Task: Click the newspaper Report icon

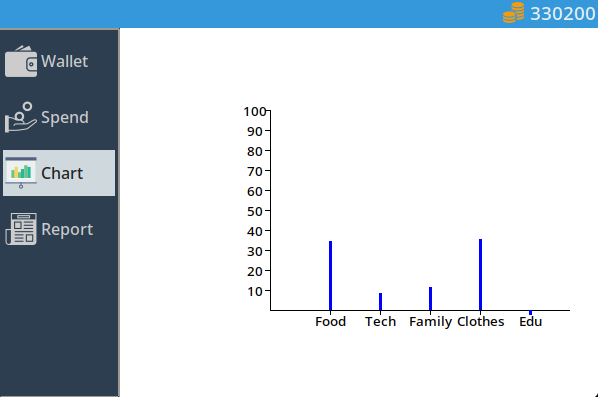Action: [21, 229]
